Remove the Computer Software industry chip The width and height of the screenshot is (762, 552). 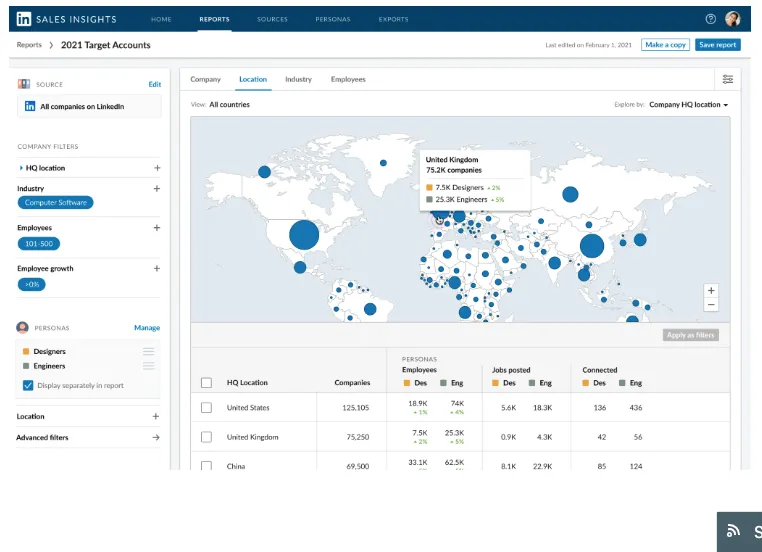pos(55,203)
